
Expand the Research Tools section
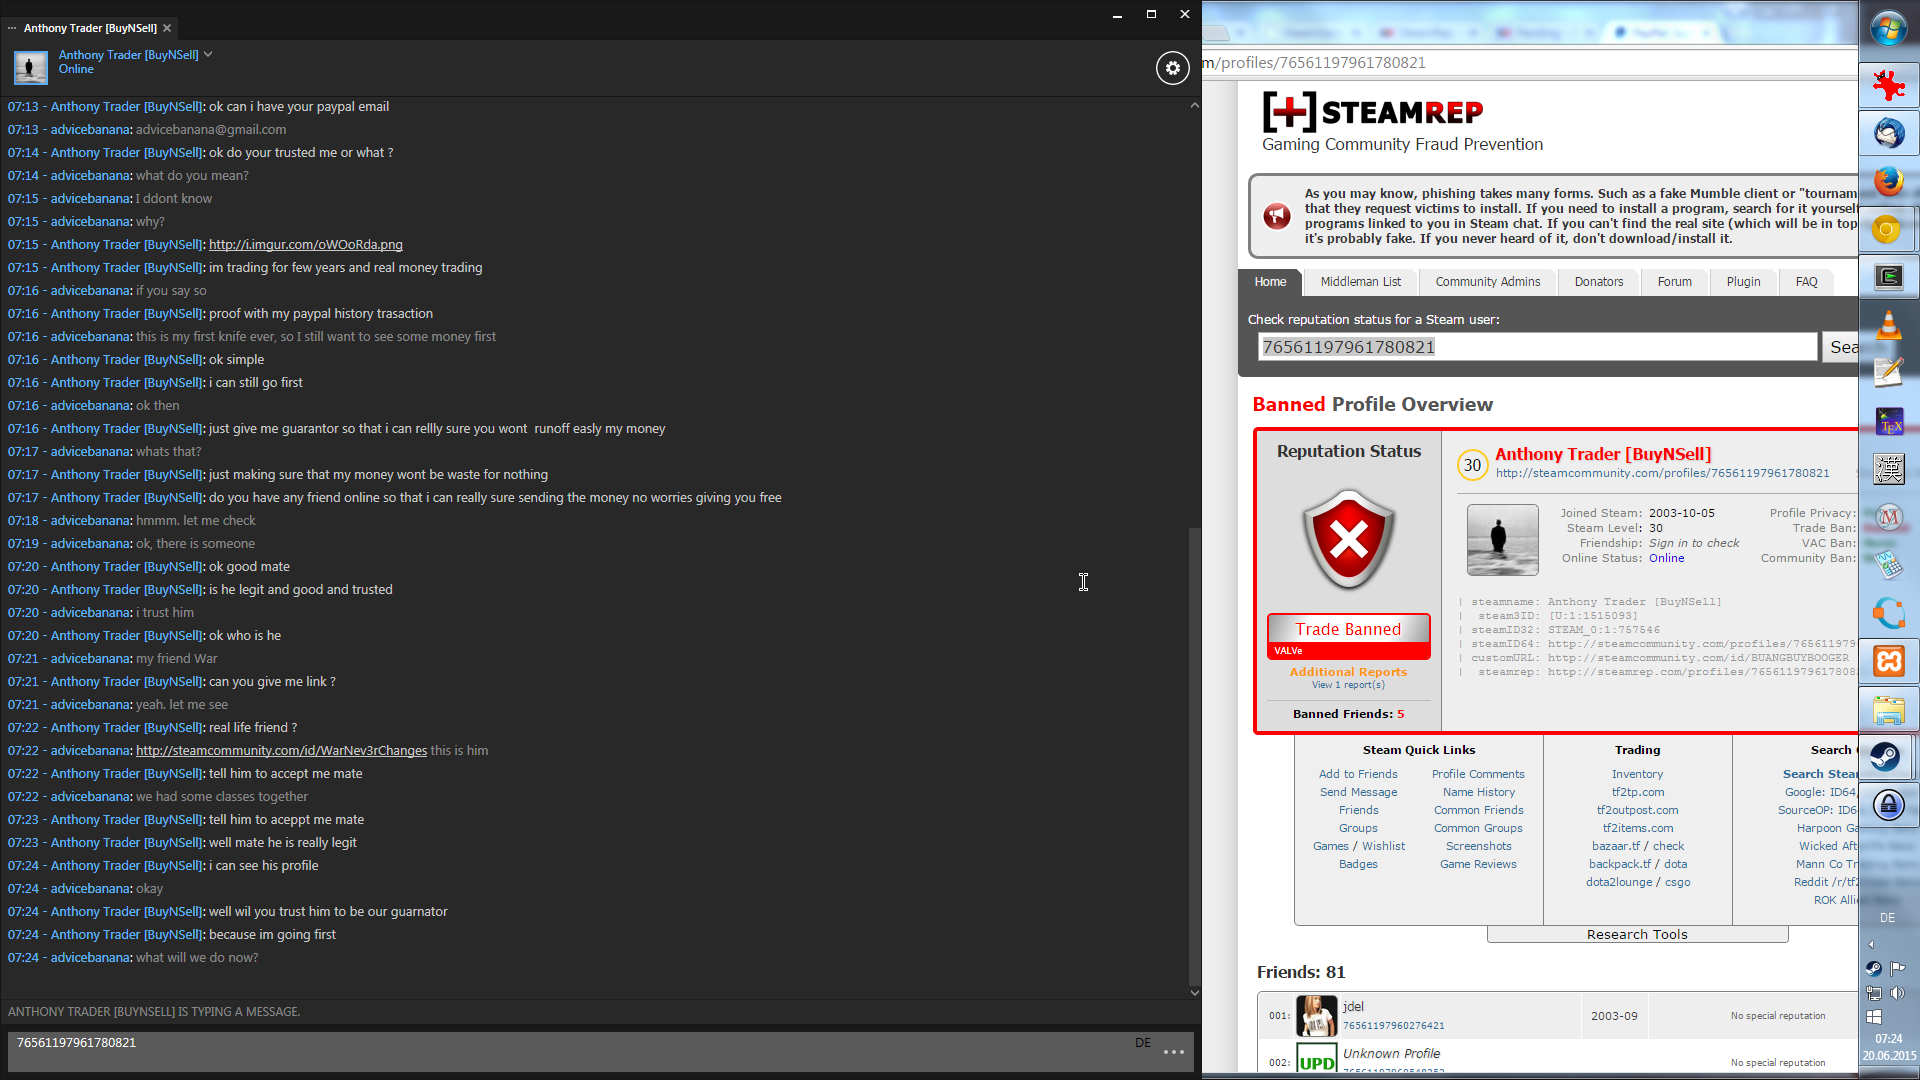[1636, 934]
